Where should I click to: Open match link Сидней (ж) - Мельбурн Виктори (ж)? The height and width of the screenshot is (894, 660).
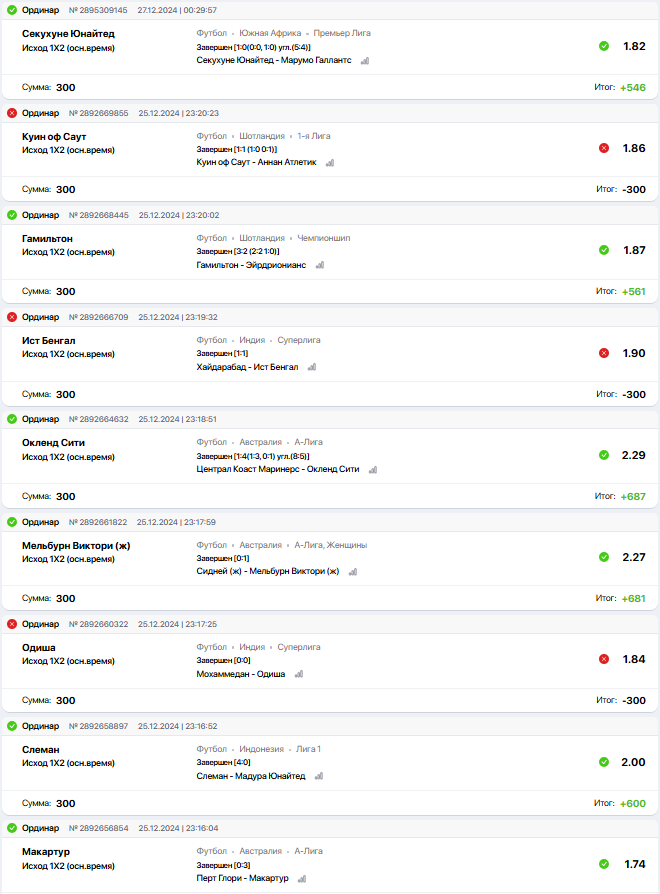(x=268, y=571)
